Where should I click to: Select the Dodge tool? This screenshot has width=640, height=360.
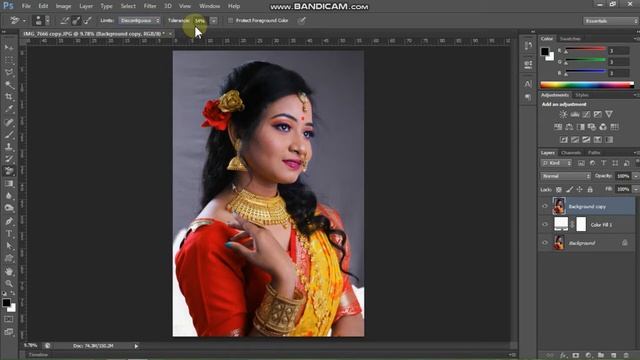[x=9, y=208]
